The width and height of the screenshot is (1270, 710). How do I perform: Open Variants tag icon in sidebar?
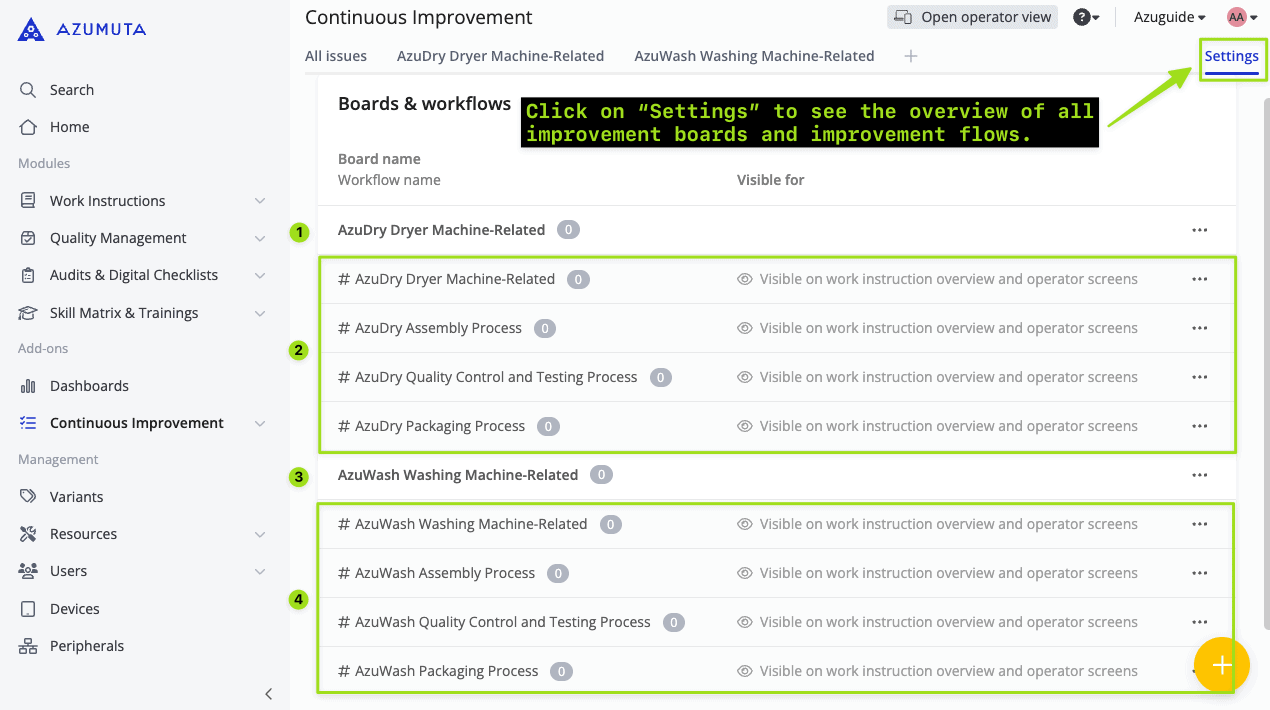[x=28, y=497]
